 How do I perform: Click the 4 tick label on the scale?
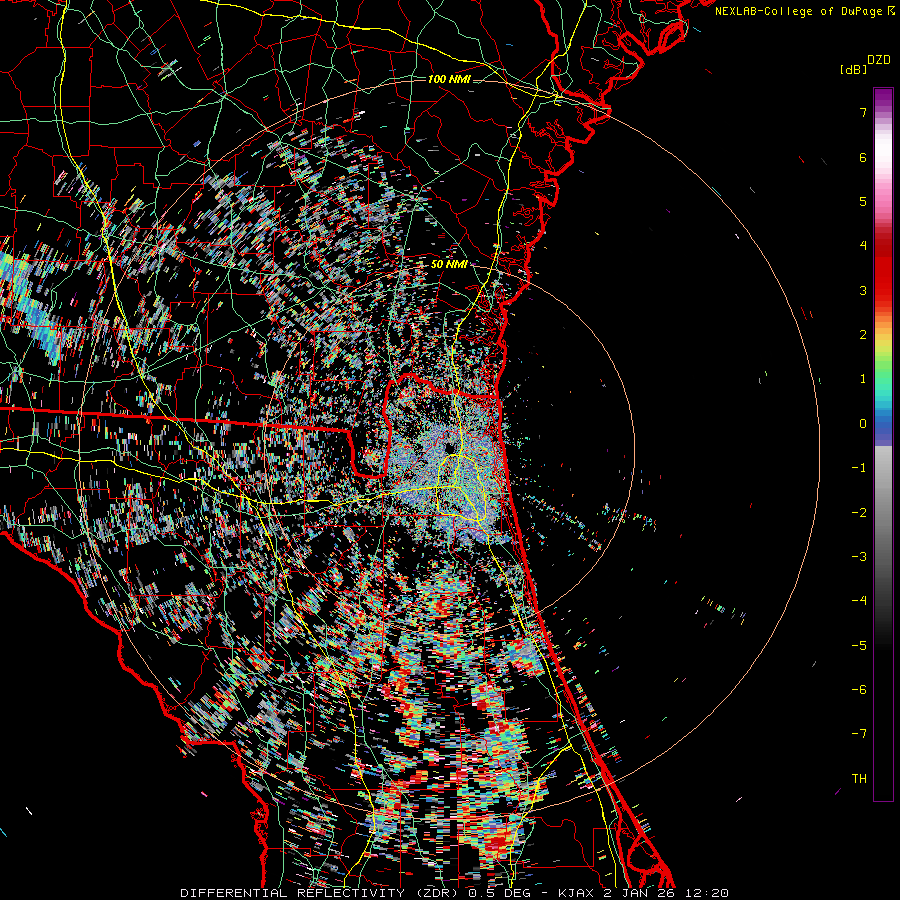point(863,246)
